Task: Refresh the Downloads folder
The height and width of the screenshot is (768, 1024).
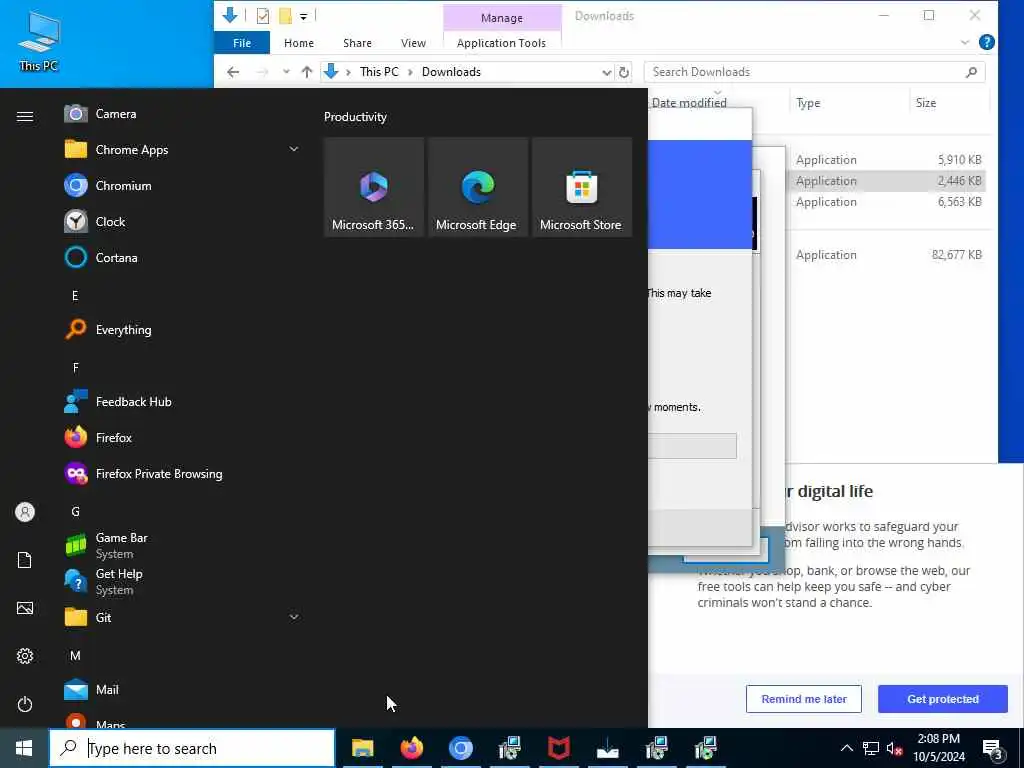Action: pos(624,72)
